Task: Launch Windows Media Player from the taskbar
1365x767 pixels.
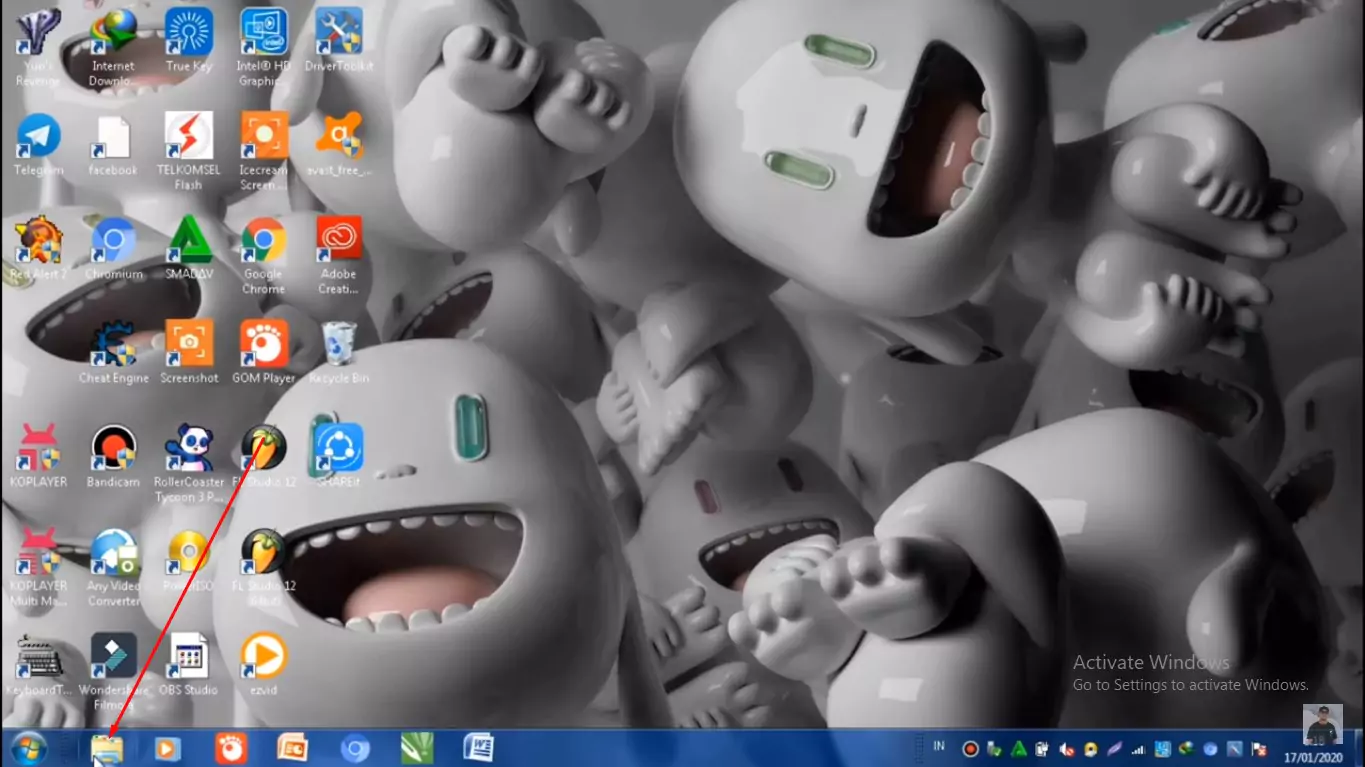Action: (x=168, y=749)
